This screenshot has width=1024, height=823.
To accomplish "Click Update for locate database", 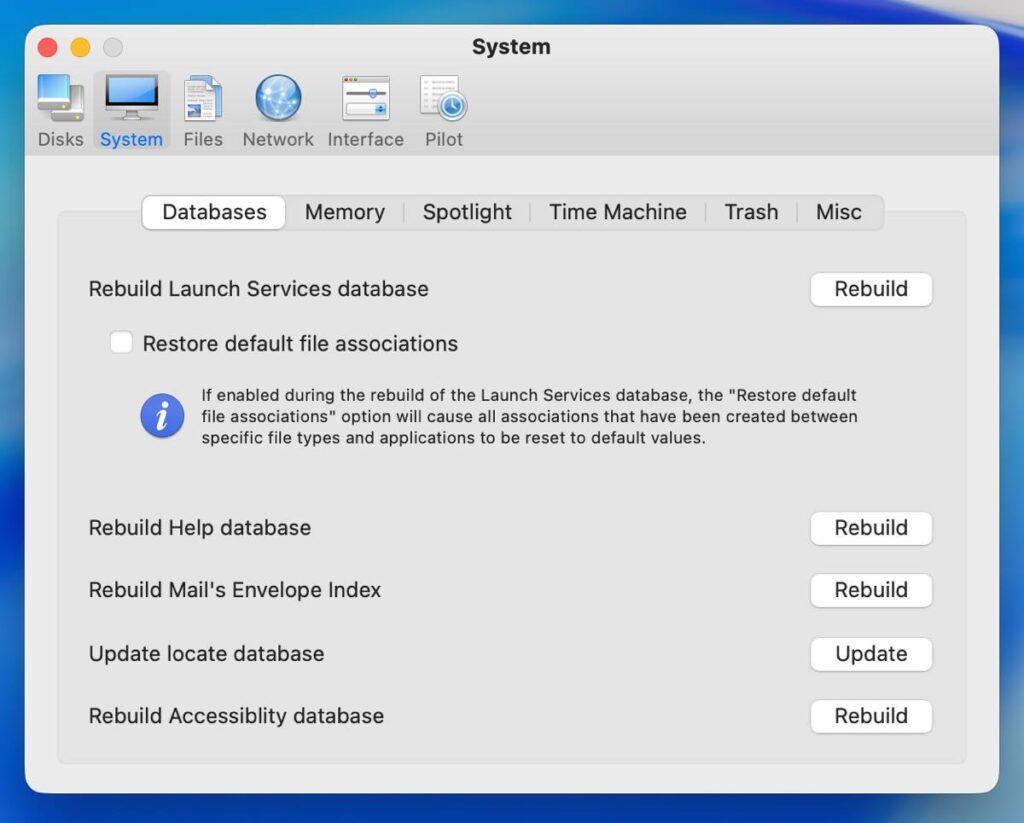I will pyautogui.click(x=870, y=654).
